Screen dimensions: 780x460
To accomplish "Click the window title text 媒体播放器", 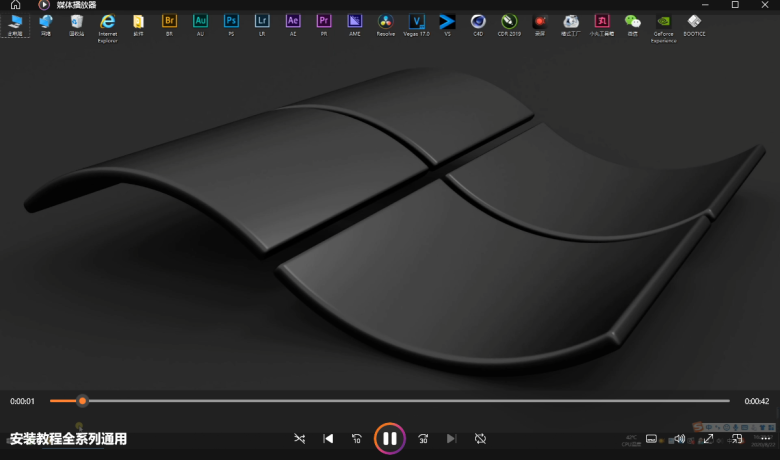I will (x=76, y=5).
